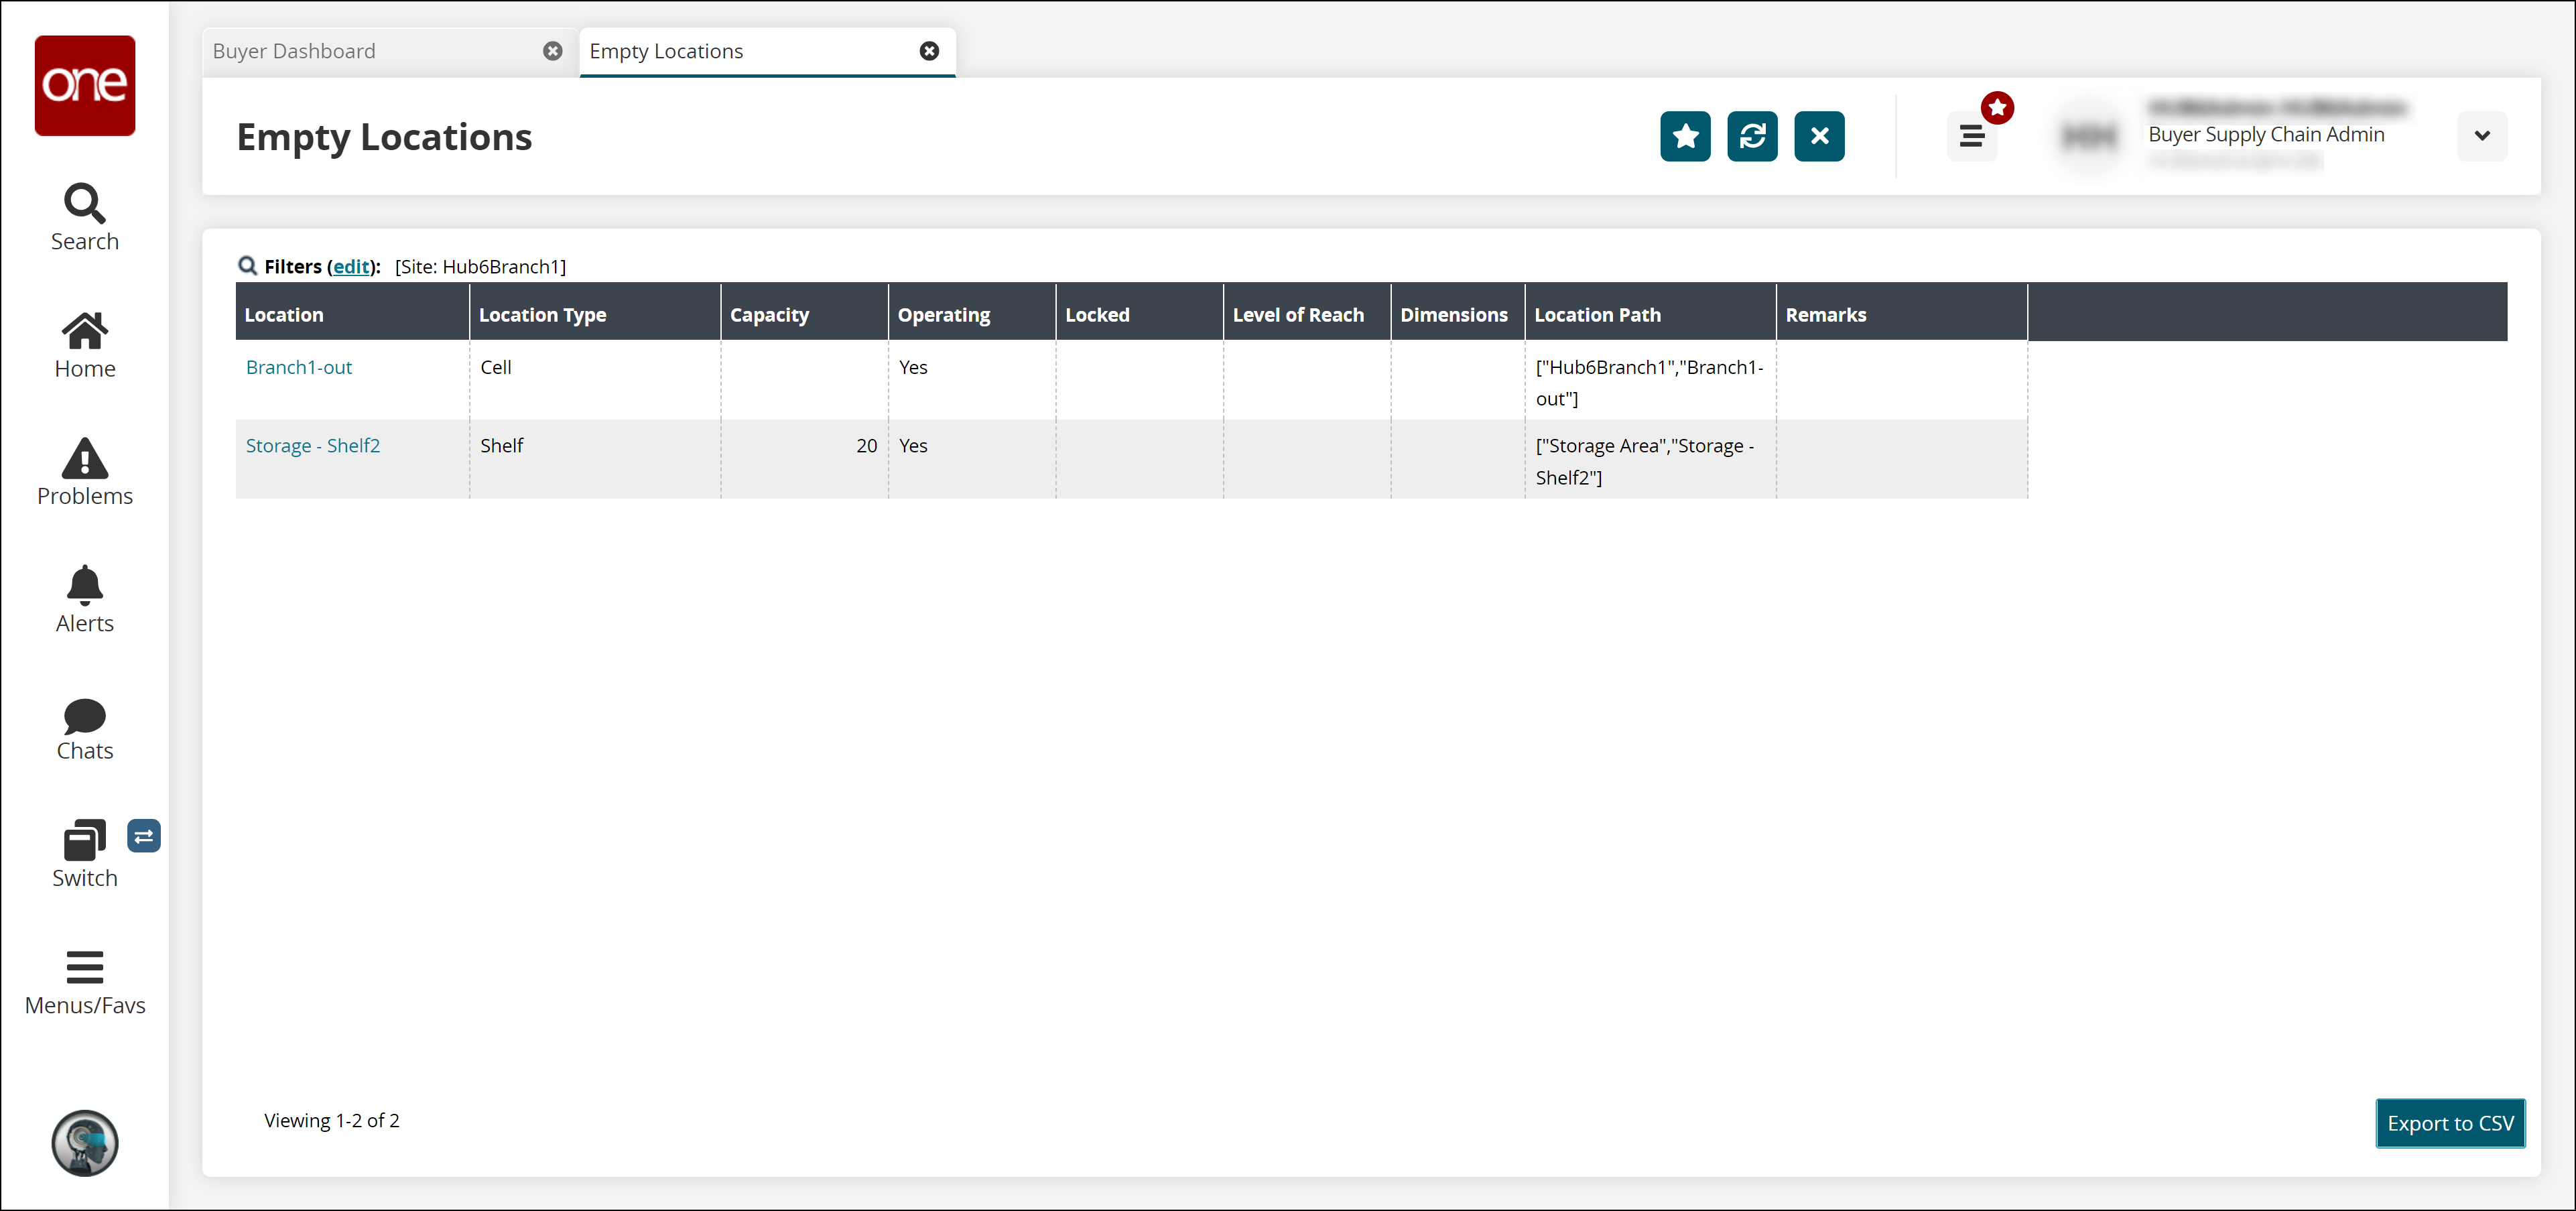
Task: Switch to the Buyer Dashboard tab
Action: point(294,51)
